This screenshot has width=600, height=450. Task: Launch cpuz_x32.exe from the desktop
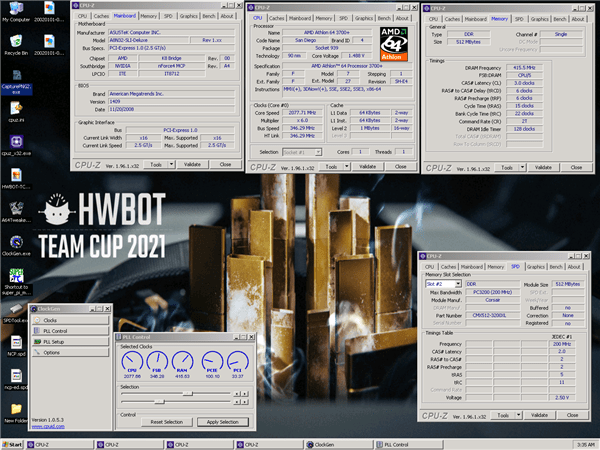(15, 144)
